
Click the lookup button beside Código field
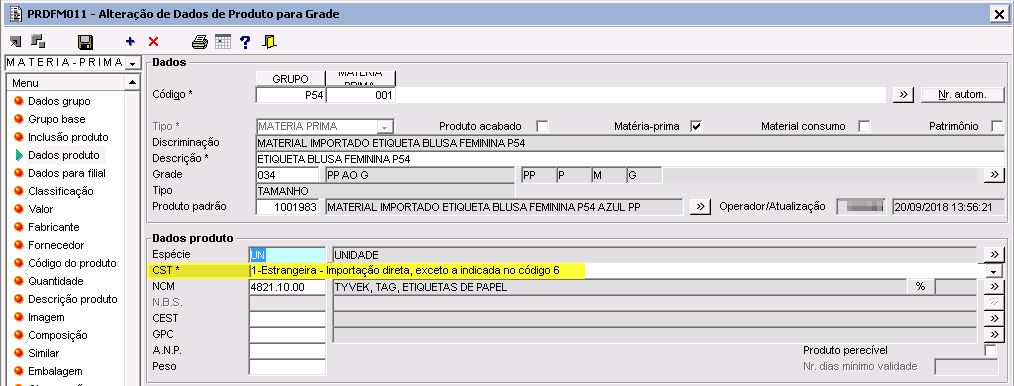pyautogui.click(x=902, y=94)
